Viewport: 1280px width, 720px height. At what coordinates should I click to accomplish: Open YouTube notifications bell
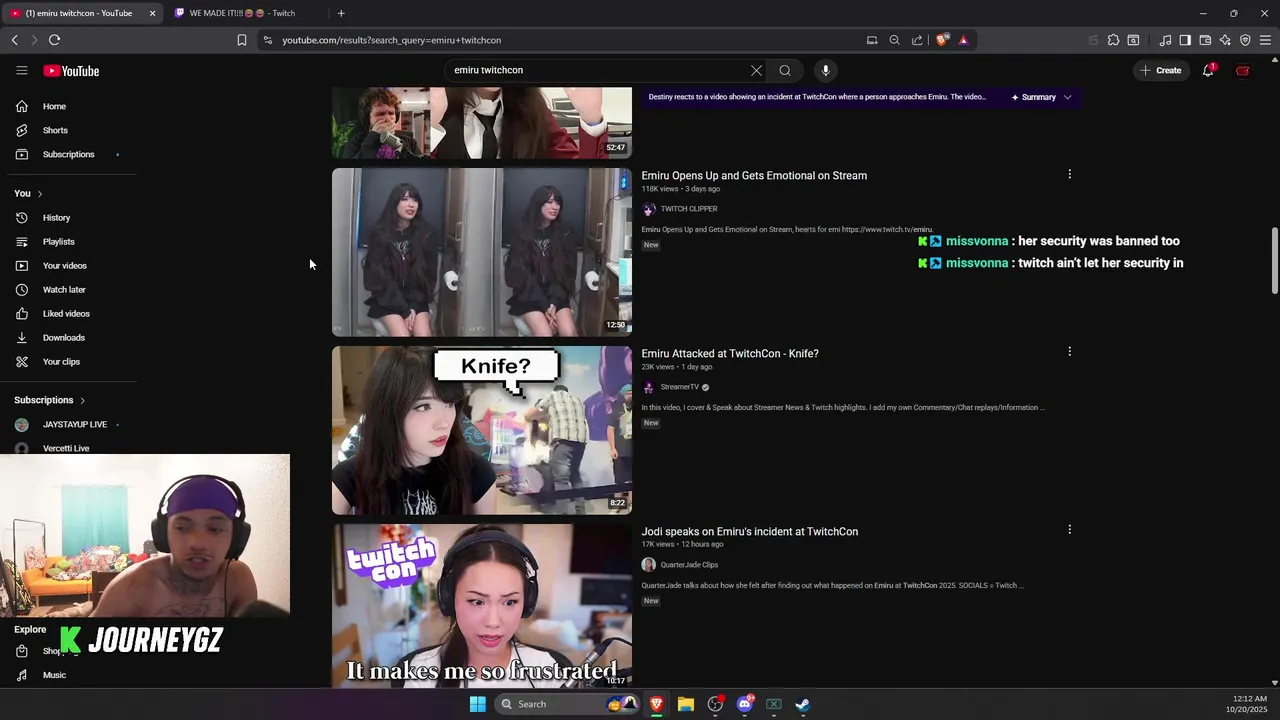(1208, 70)
